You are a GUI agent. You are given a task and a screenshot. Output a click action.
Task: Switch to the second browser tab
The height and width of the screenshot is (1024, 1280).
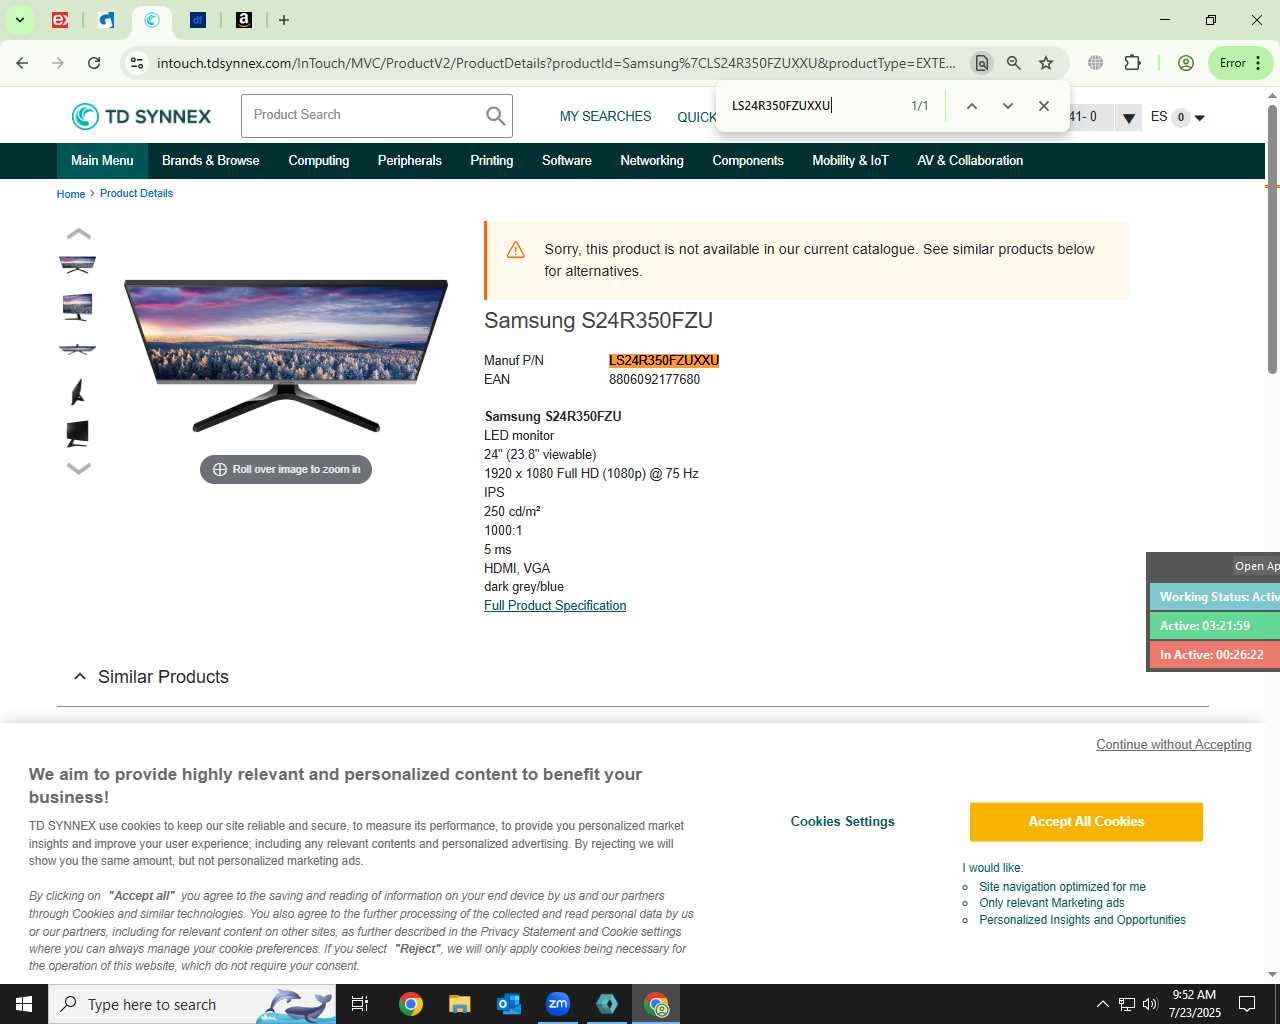[x=107, y=20]
